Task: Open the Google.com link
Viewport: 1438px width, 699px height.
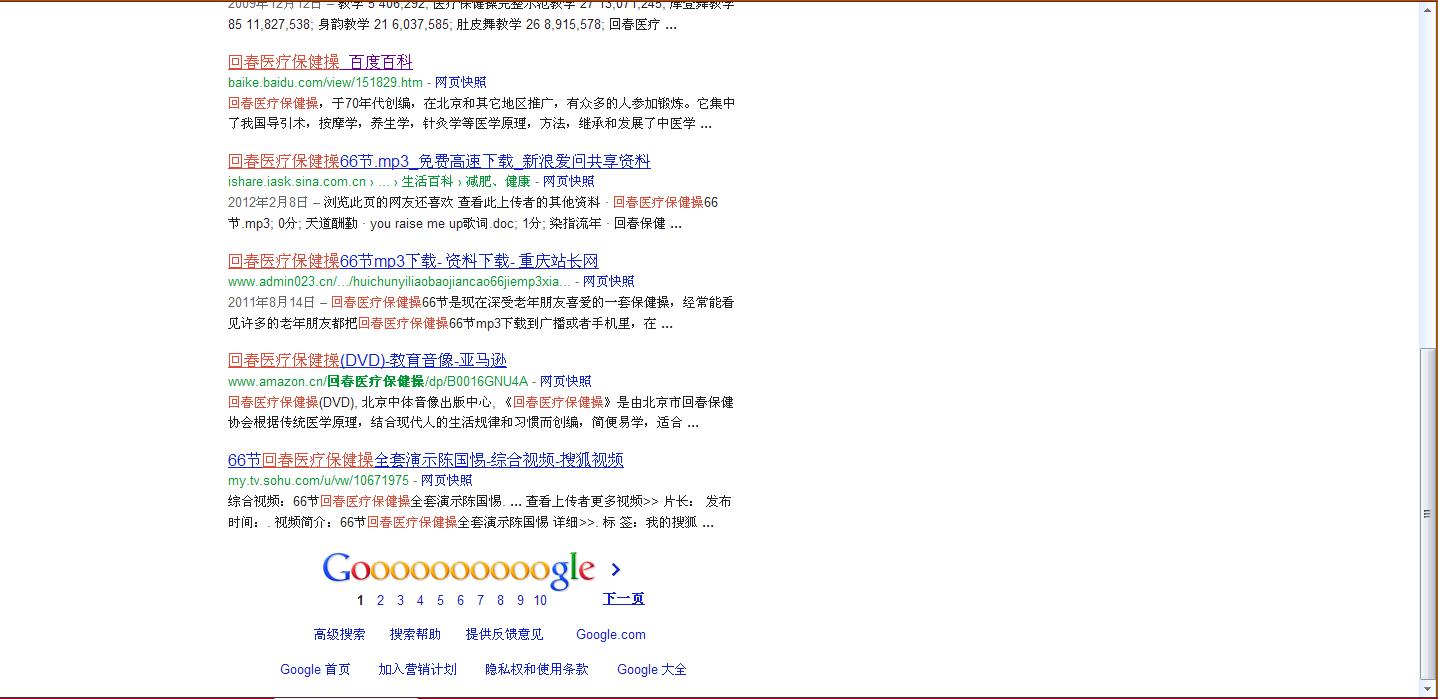Action: (611, 634)
